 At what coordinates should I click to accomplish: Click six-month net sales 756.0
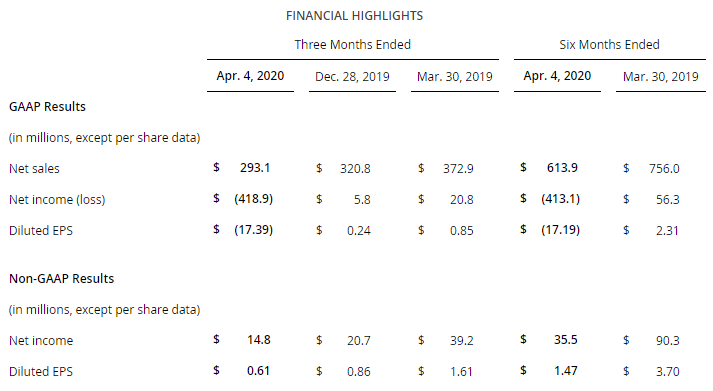(664, 169)
